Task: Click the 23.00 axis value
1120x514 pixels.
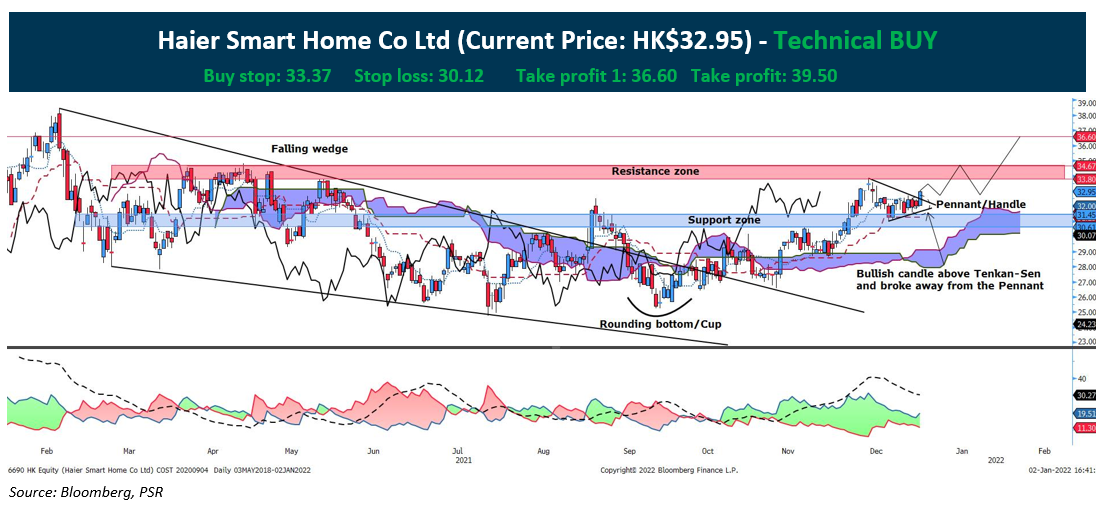Action: point(1086,342)
